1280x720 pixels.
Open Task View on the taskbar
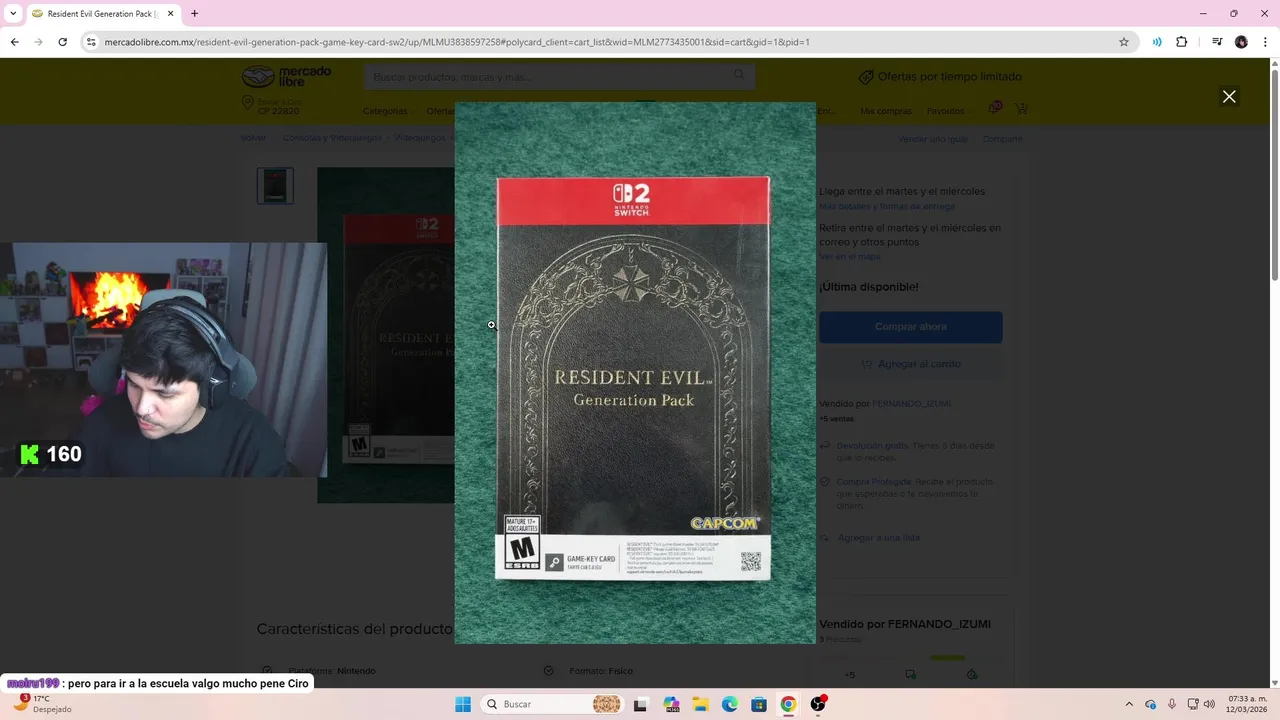tap(640, 704)
